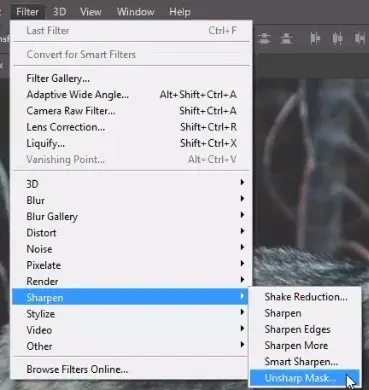Screen dimensions: 369x390
Task: Click align horizontal centers icon in options bar
Action: (x=337, y=38)
